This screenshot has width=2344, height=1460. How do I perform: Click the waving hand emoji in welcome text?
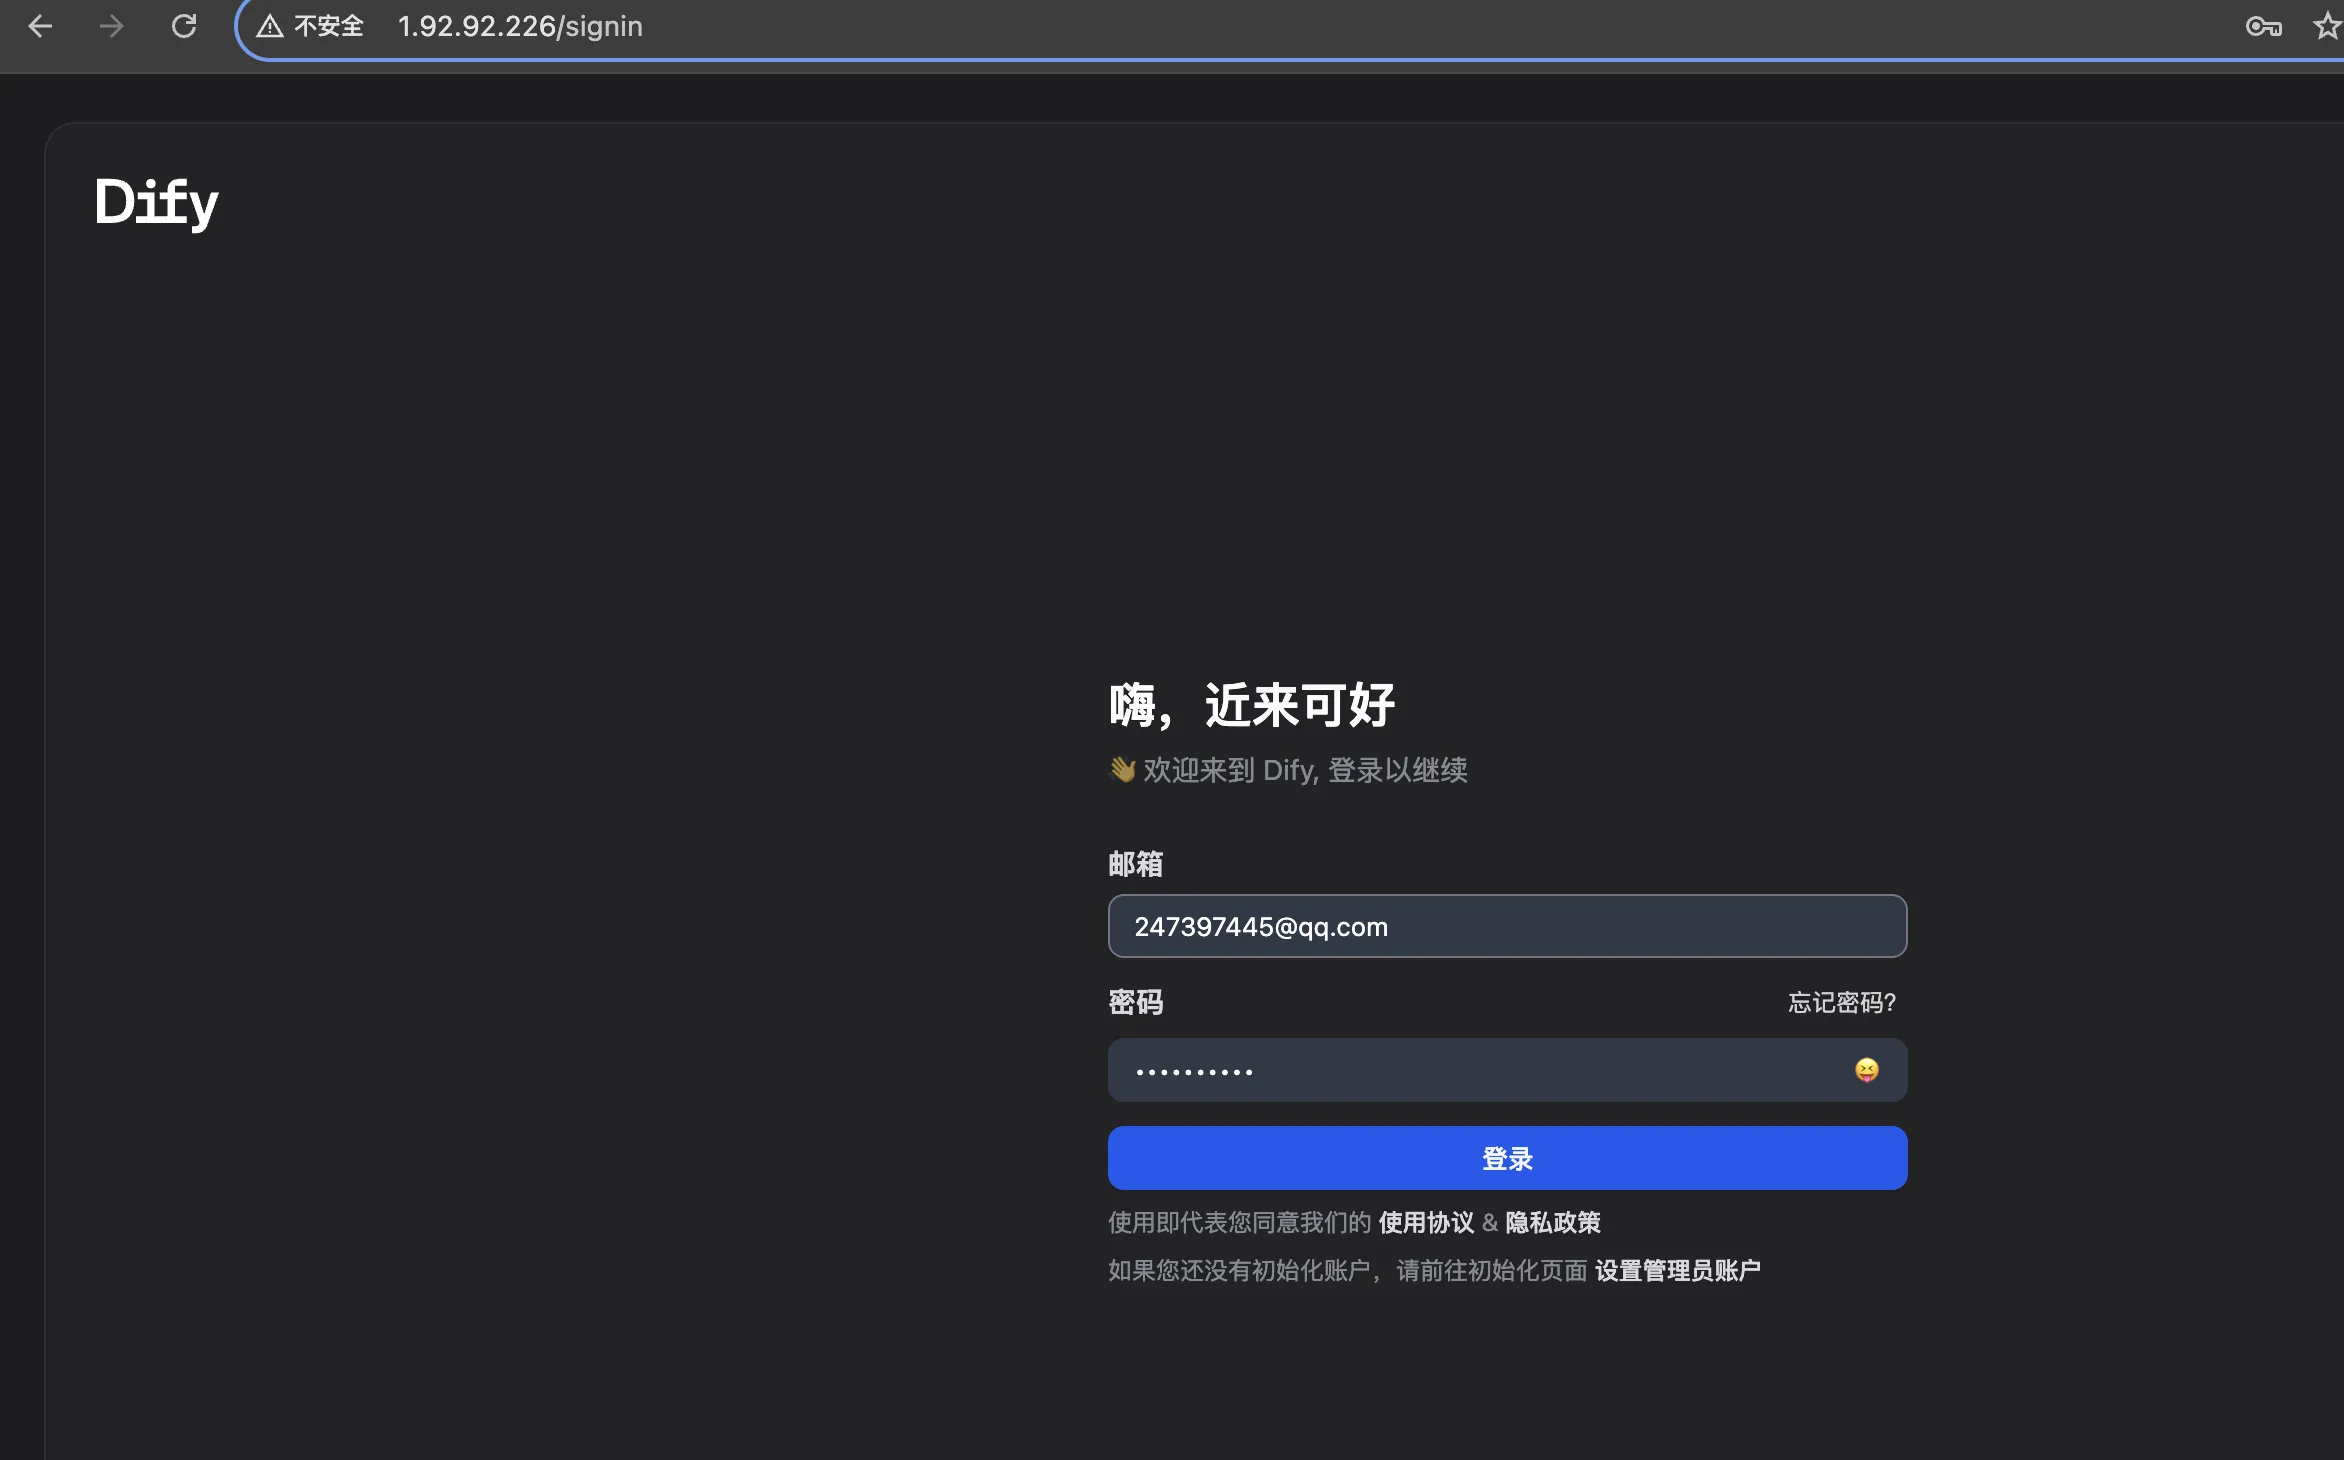click(1120, 769)
